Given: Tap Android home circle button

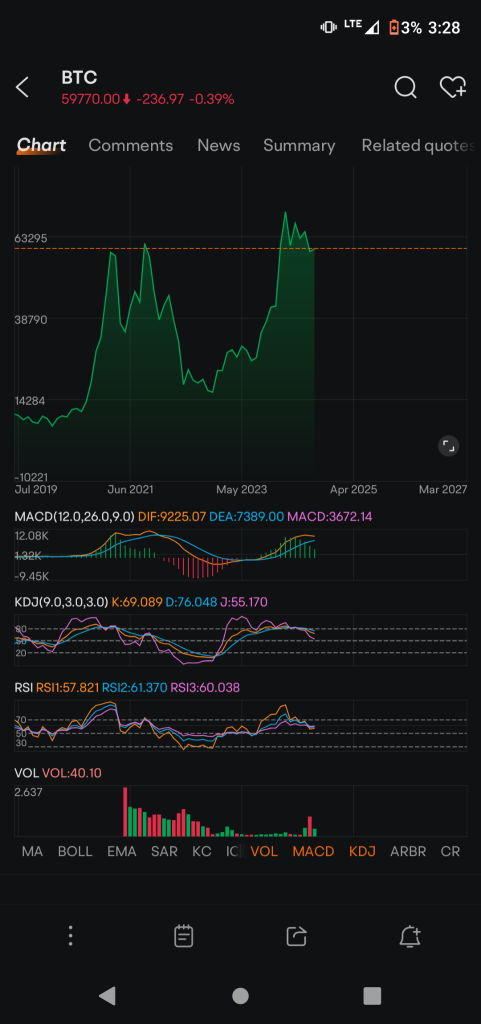Looking at the screenshot, I should point(240,995).
